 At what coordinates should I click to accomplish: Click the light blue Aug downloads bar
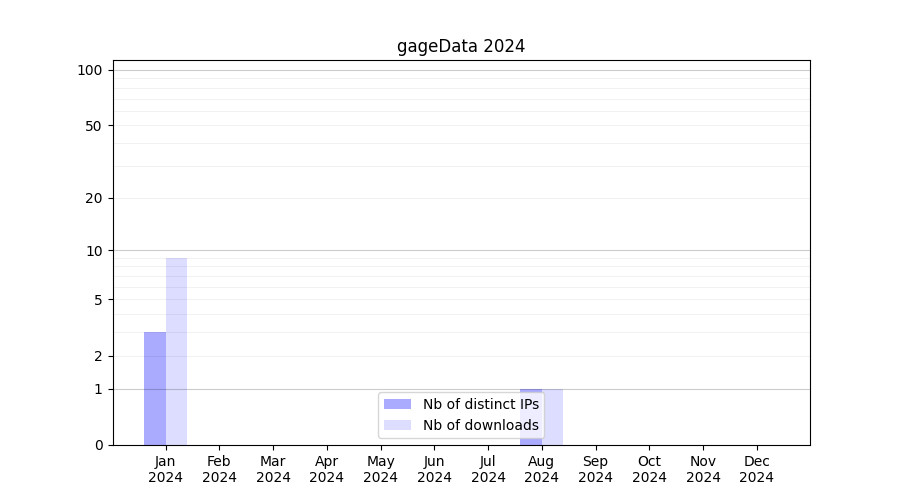pyautogui.click(x=553, y=416)
